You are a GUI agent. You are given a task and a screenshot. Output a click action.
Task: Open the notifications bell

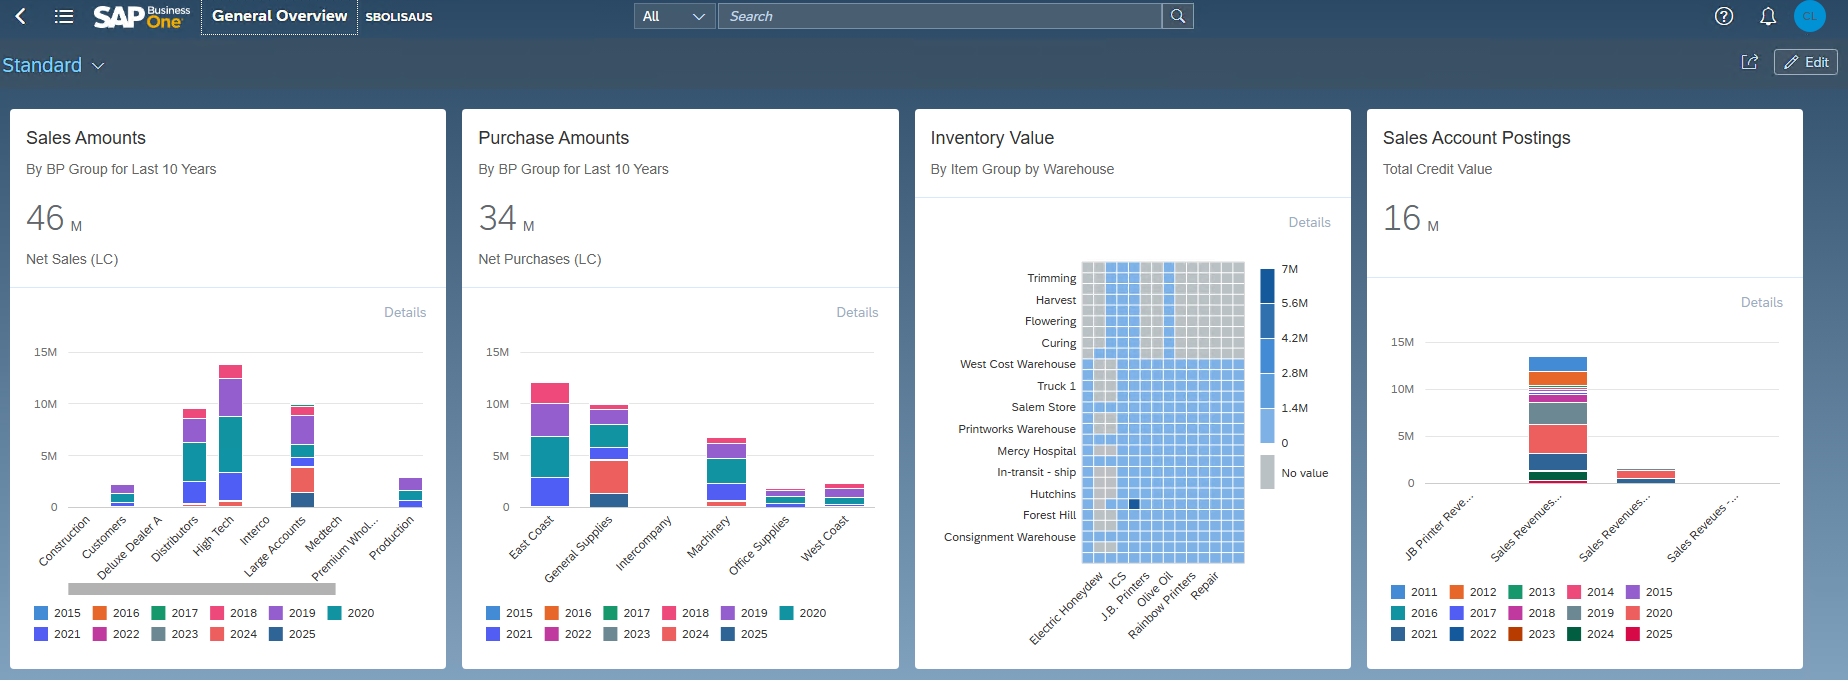(x=1768, y=16)
